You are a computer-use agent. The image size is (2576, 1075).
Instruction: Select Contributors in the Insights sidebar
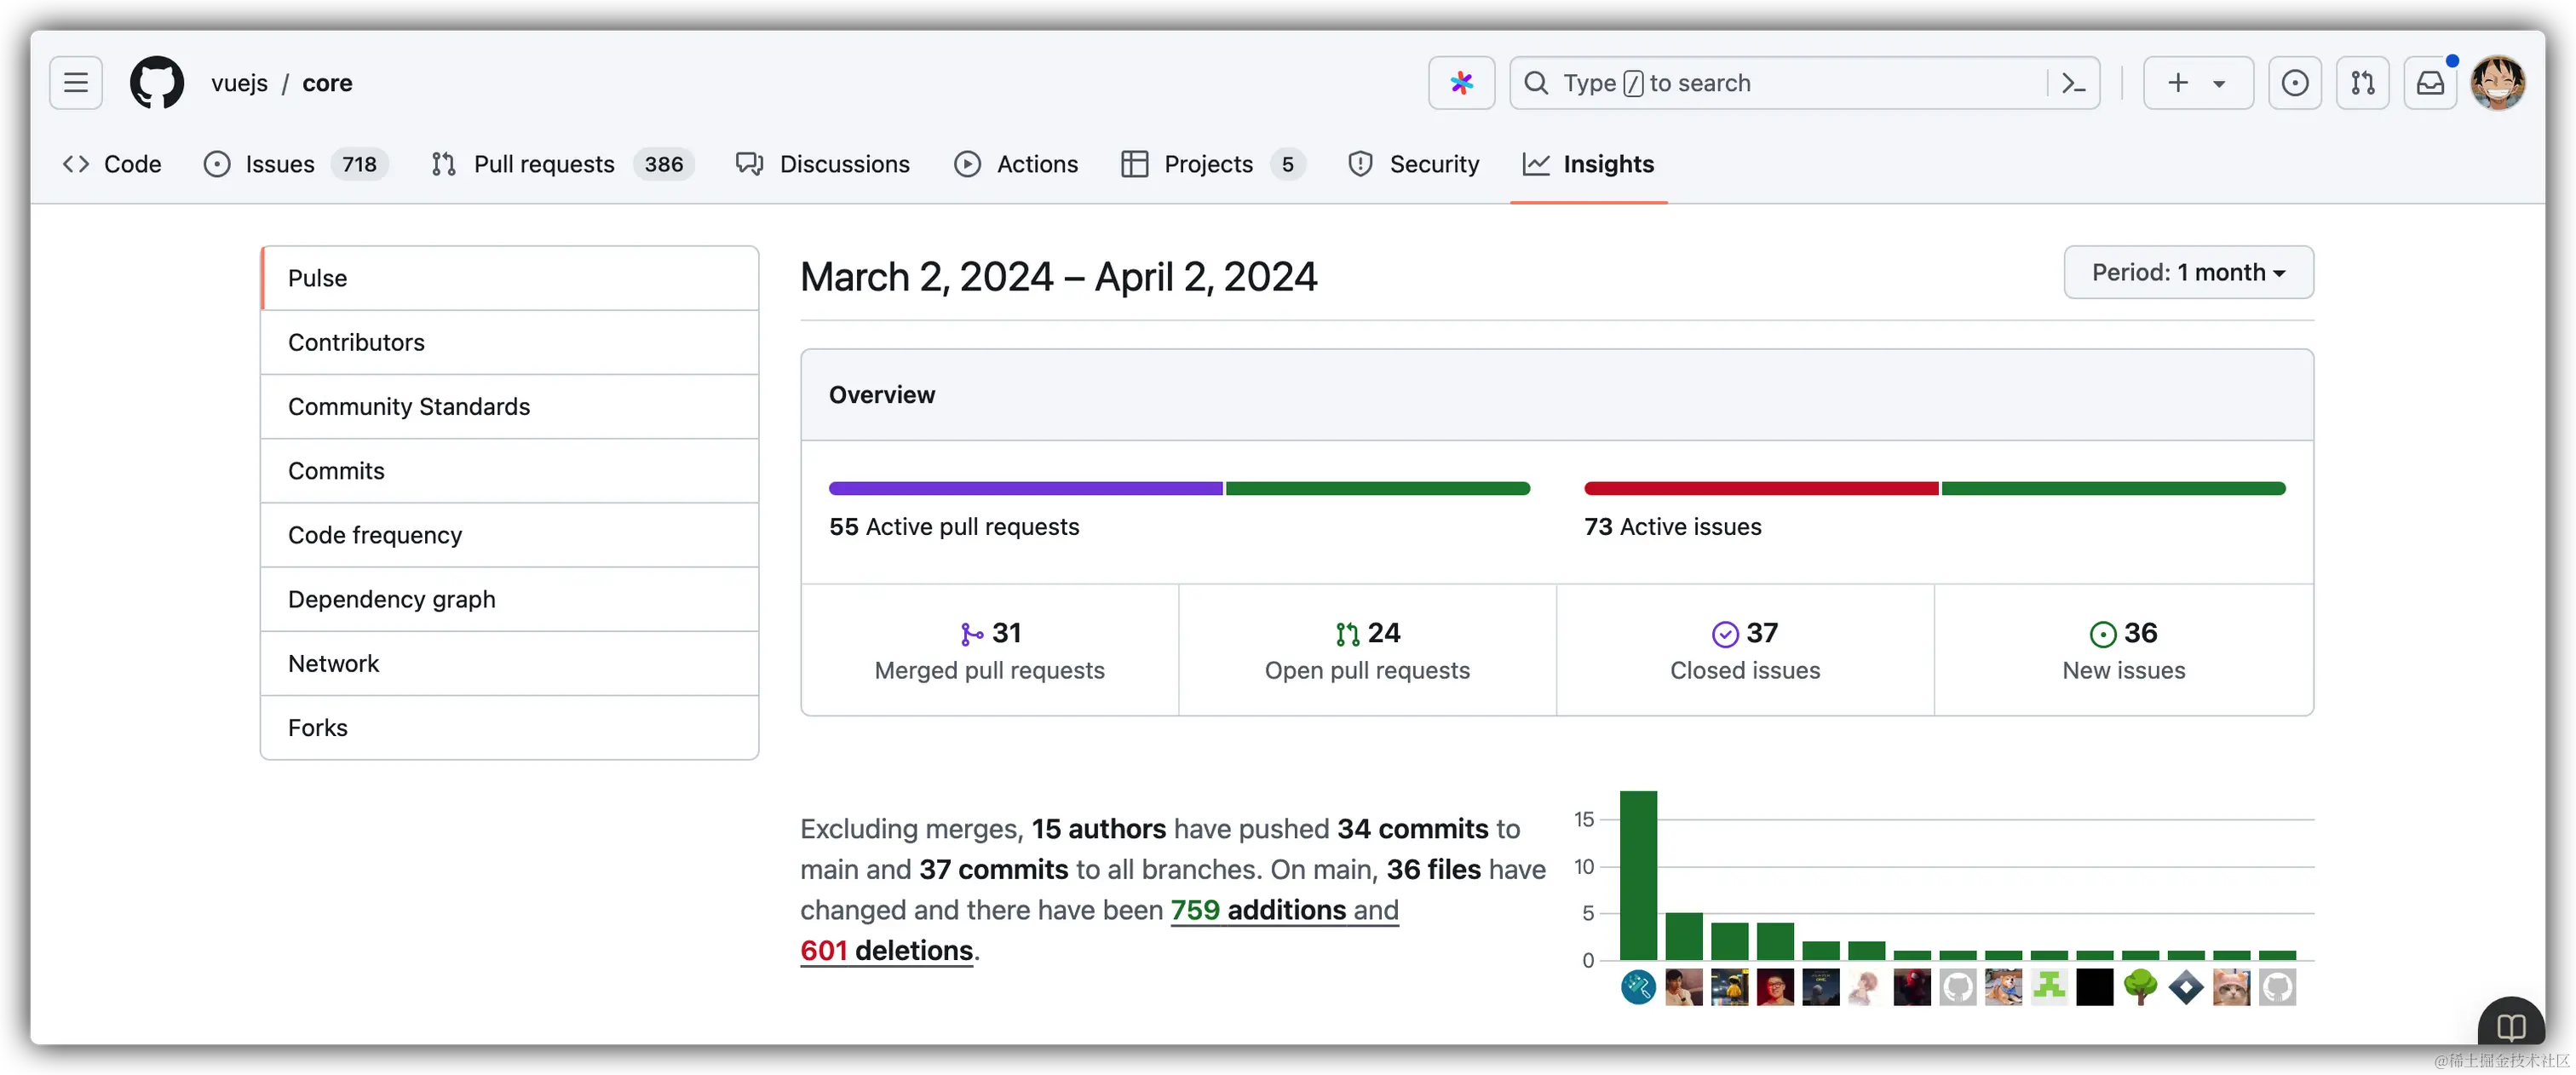click(x=356, y=343)
